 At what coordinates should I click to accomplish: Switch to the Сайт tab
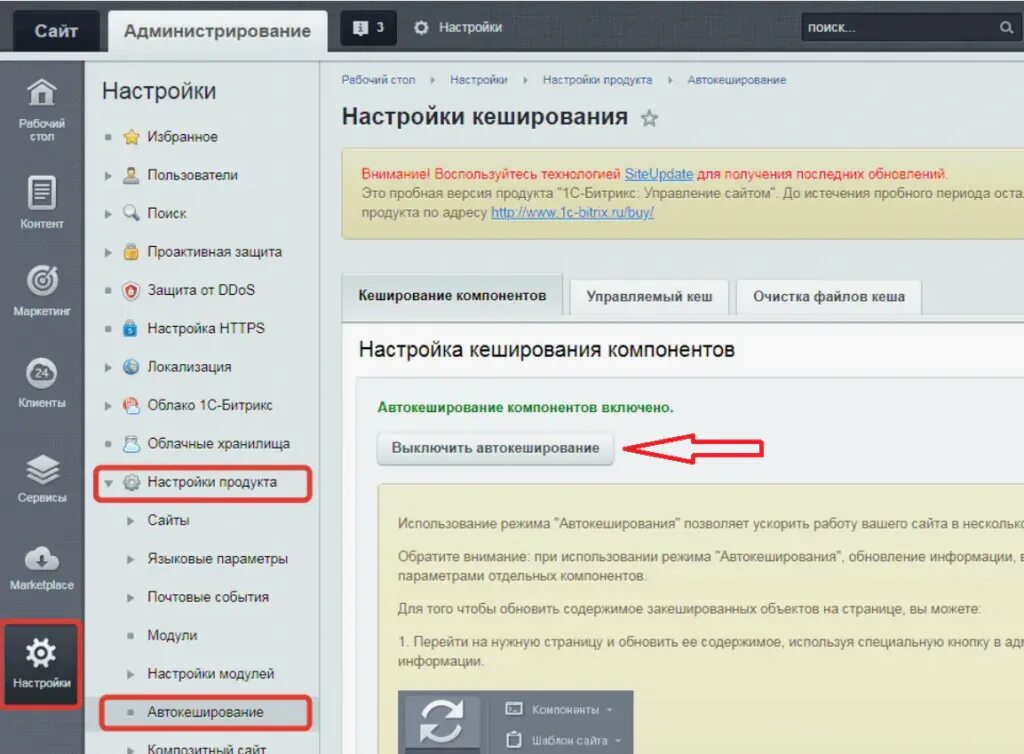pos(56,30)
